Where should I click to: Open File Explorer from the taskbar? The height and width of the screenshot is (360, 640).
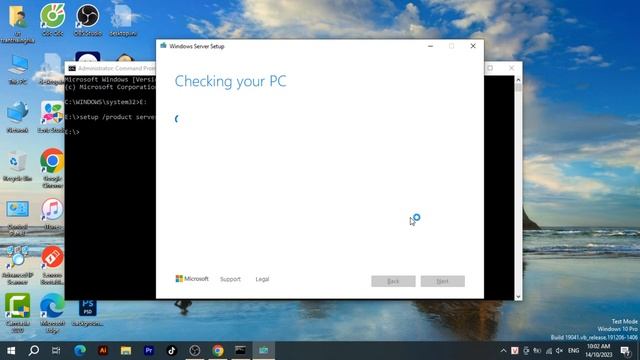(x=126, y=351)
